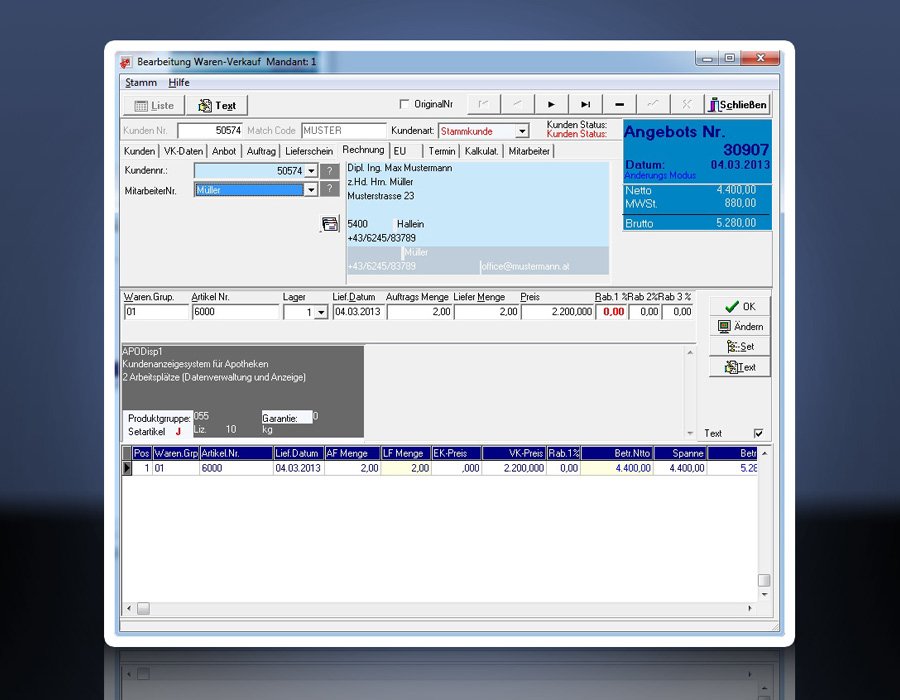This screenshot has height=700, width=900.
Task: Switch to the Anbot tab
Action: 224,151
